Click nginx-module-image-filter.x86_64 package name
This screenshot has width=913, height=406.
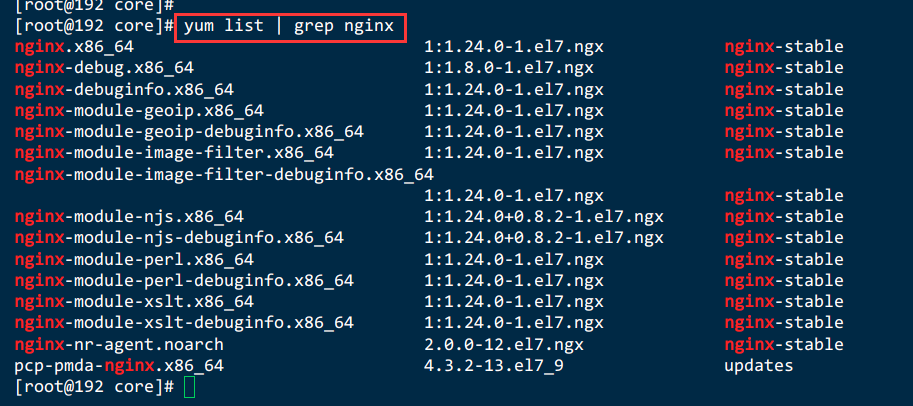pyautogui.click(x=174, y=153)
